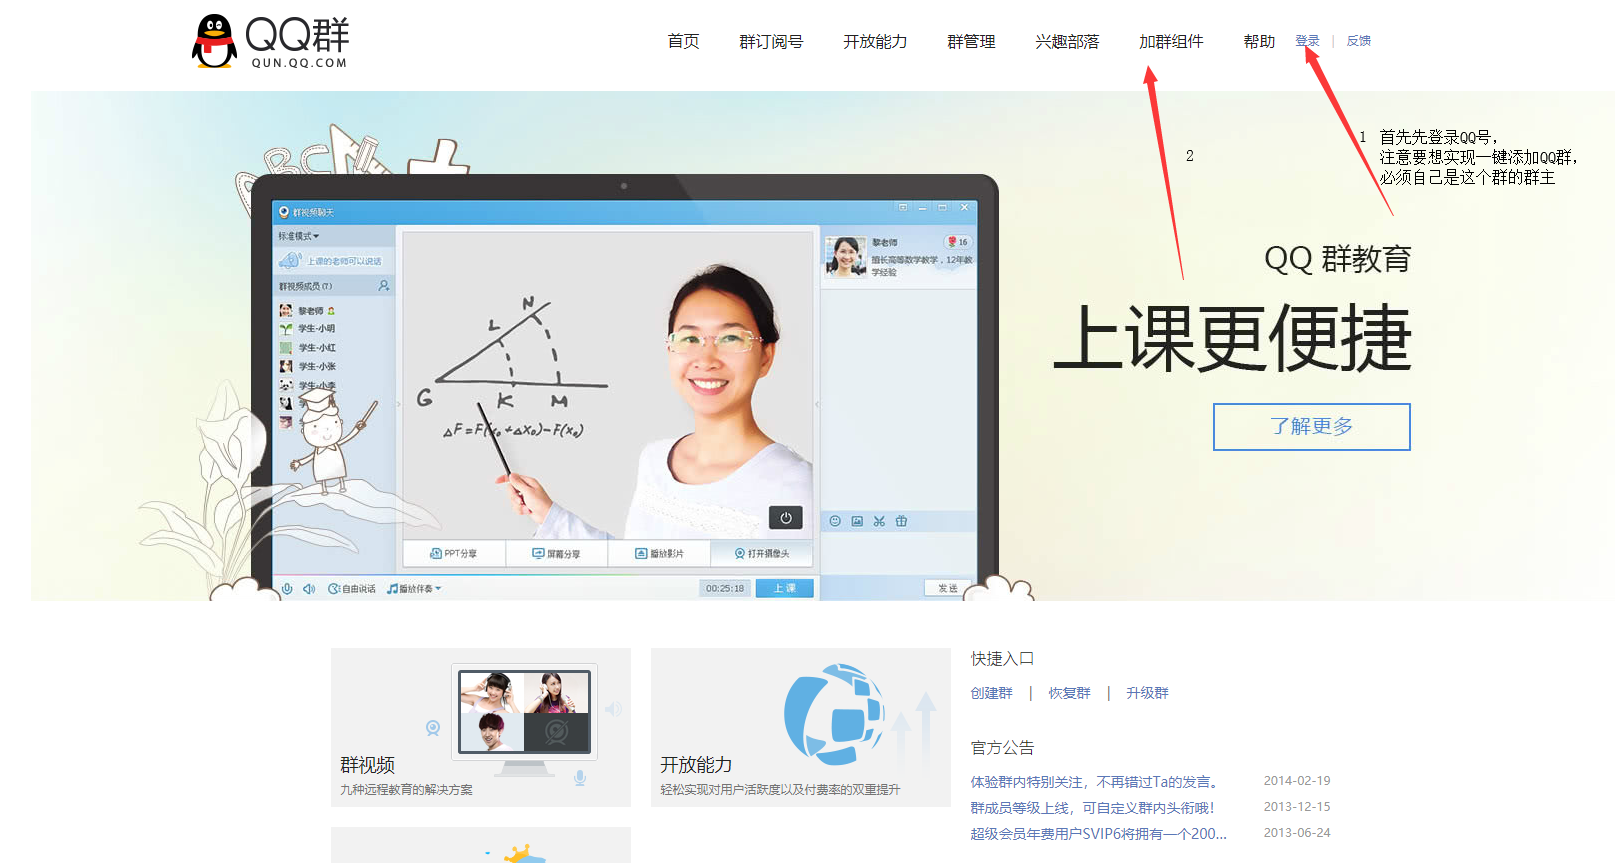The width and height of the screenshot is (1615, 863).
Task: Open announcement 群成员等级上线
Action: point(1092,808)
